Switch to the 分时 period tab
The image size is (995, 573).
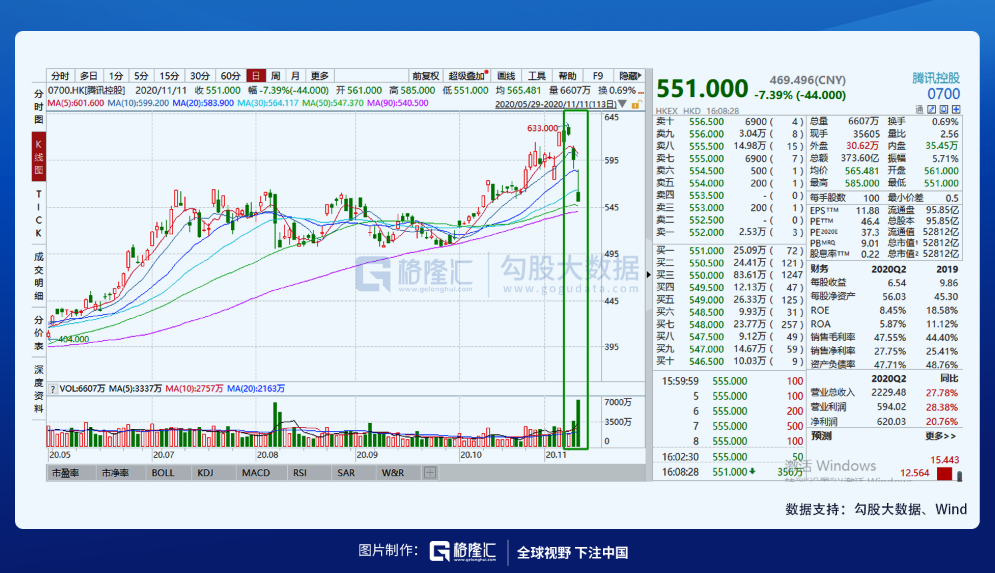[x=60, y=76]
